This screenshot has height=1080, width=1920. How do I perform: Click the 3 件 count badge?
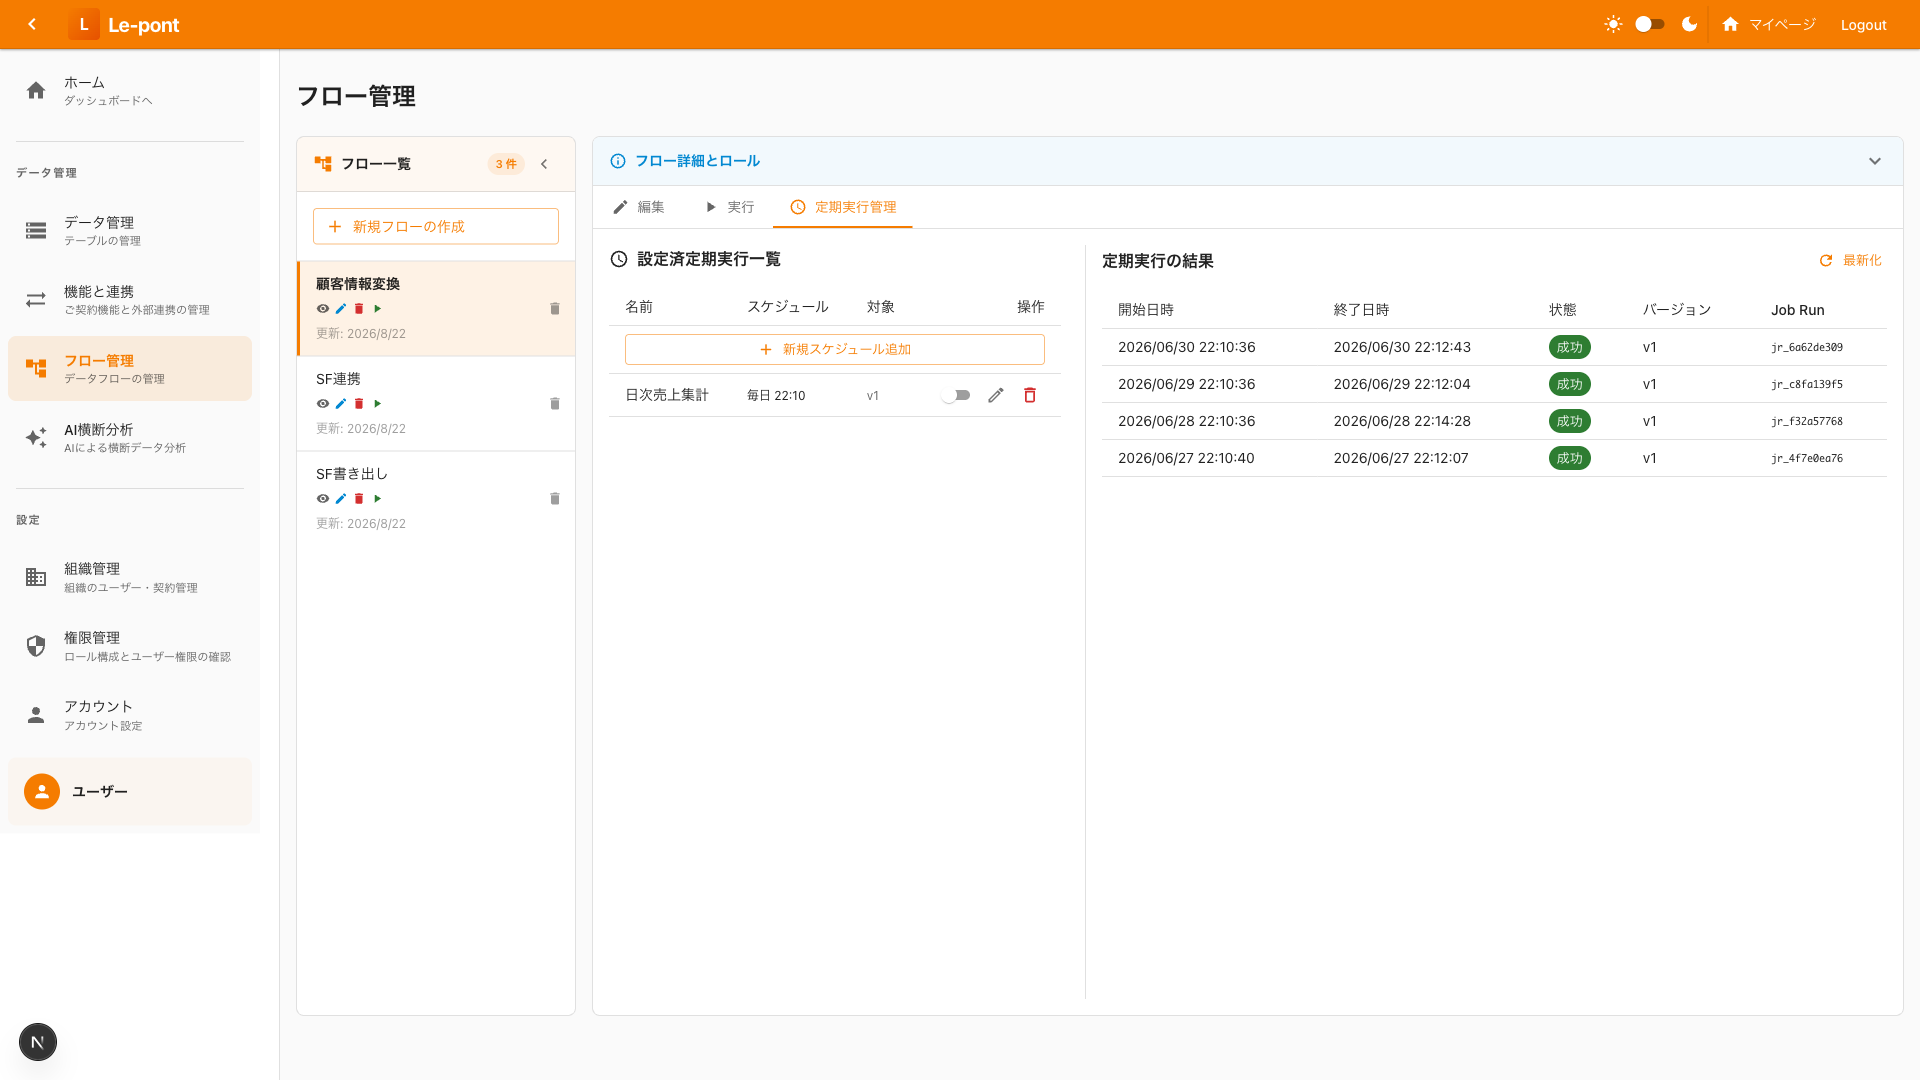point(506,164)
